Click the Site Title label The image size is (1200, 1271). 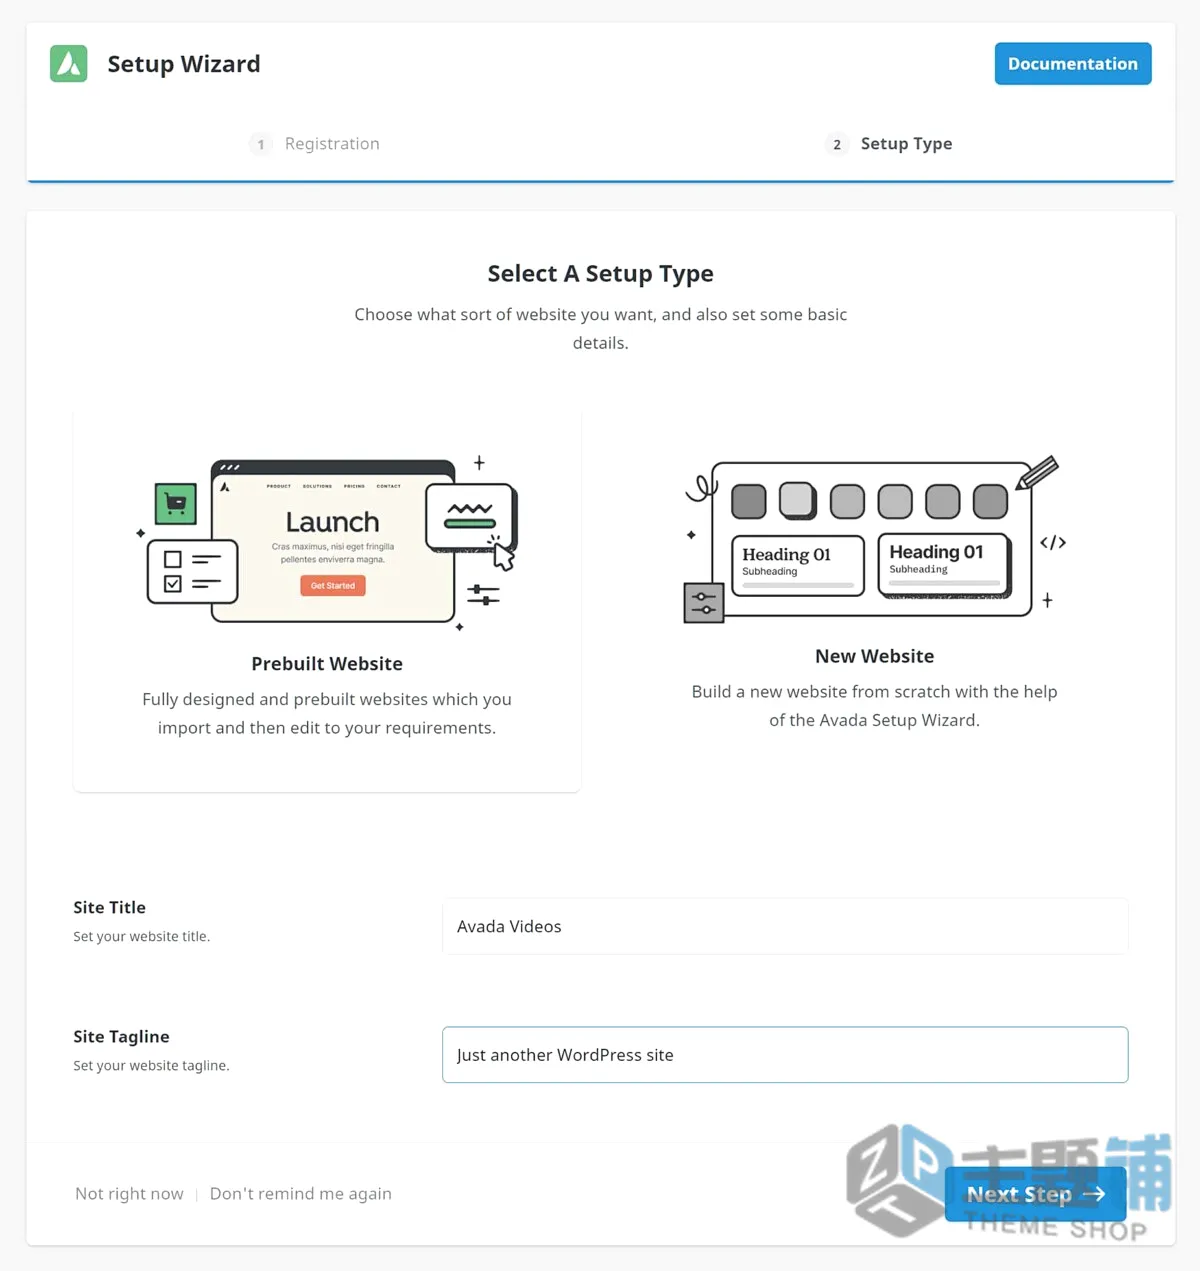pos(109,907)
